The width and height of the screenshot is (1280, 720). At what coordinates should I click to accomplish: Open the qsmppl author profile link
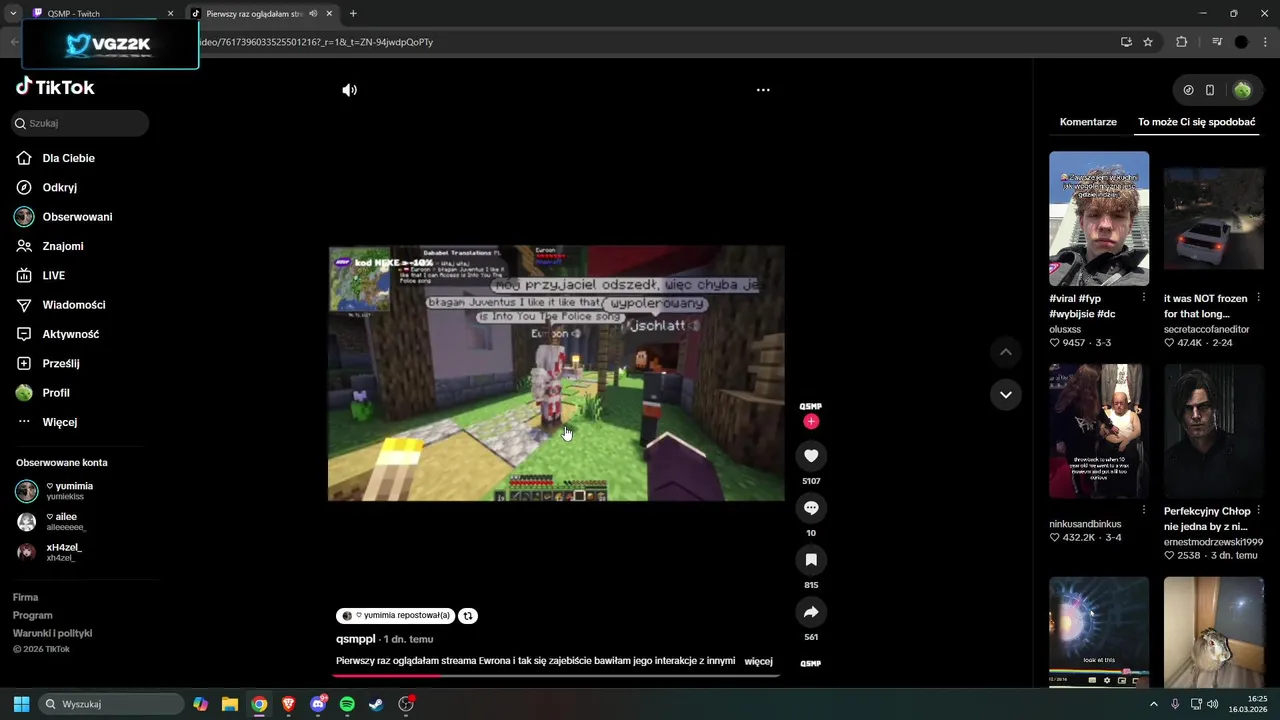tap(356, 639)
